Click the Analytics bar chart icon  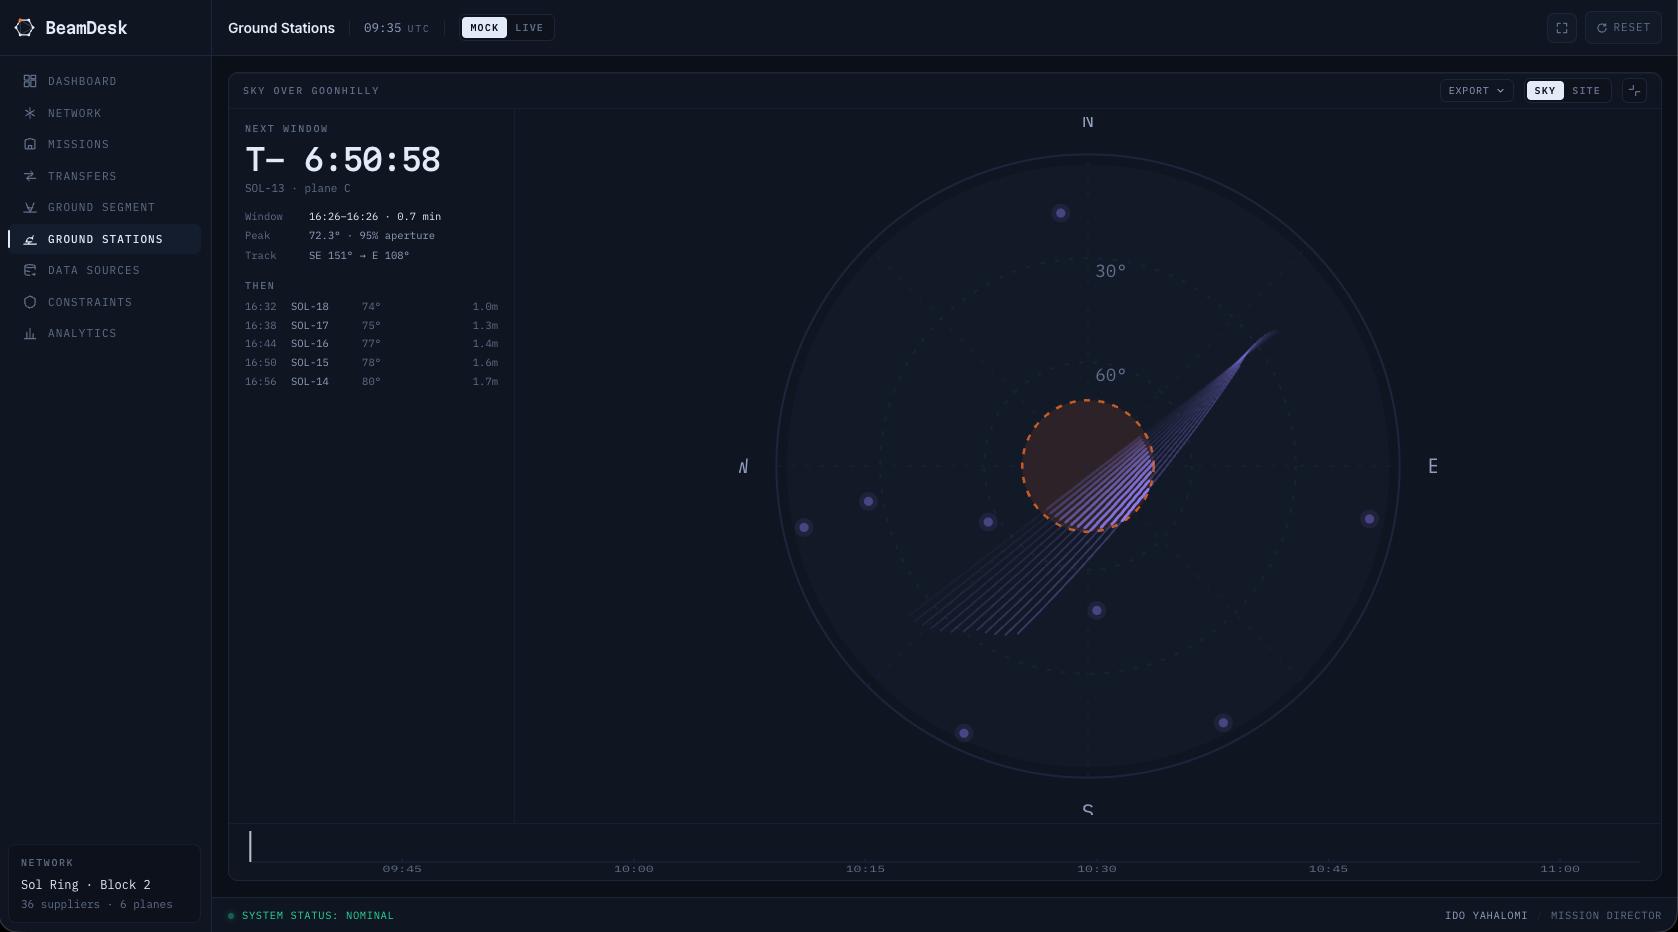coord(30,333)
